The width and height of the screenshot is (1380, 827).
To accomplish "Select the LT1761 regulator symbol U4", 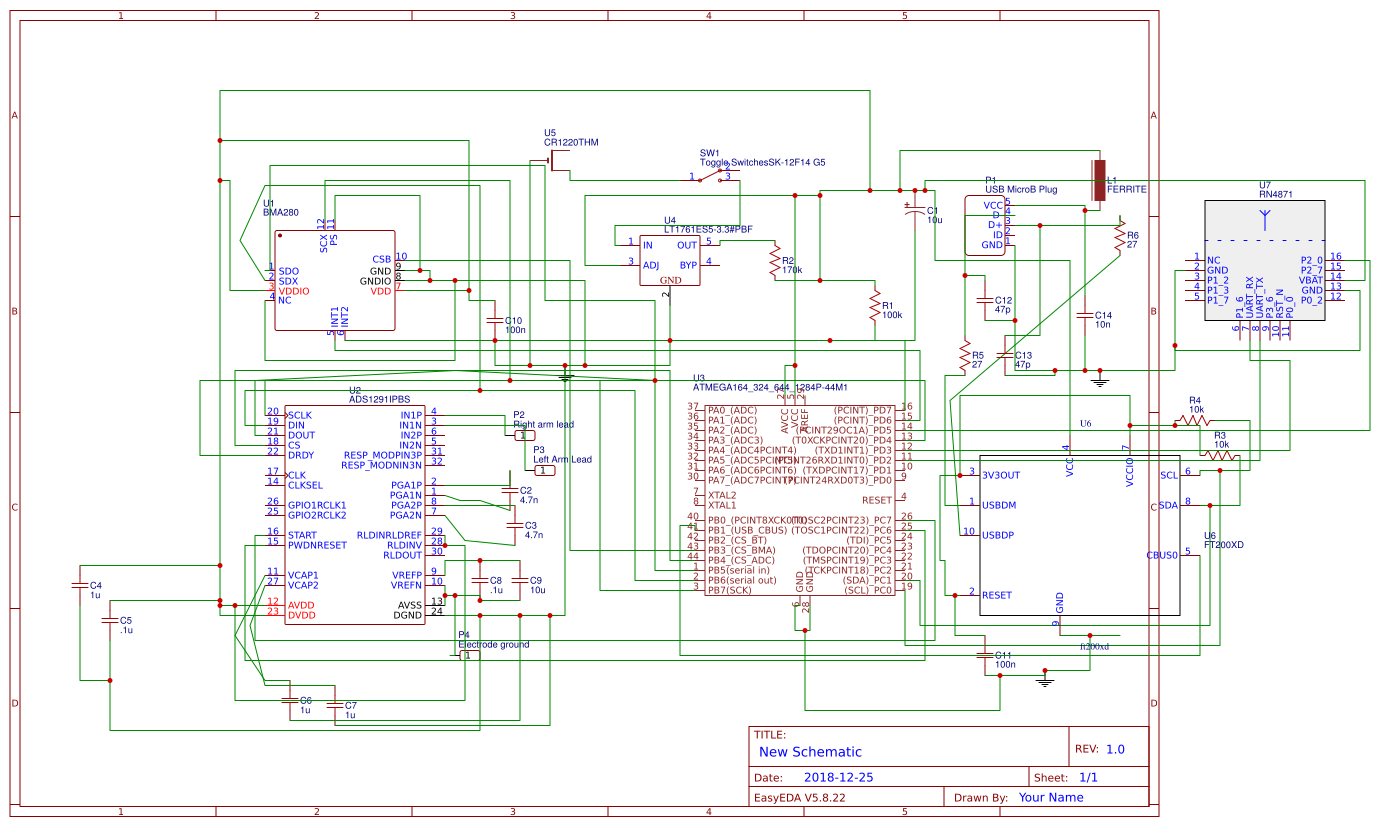I will (670, 260).
